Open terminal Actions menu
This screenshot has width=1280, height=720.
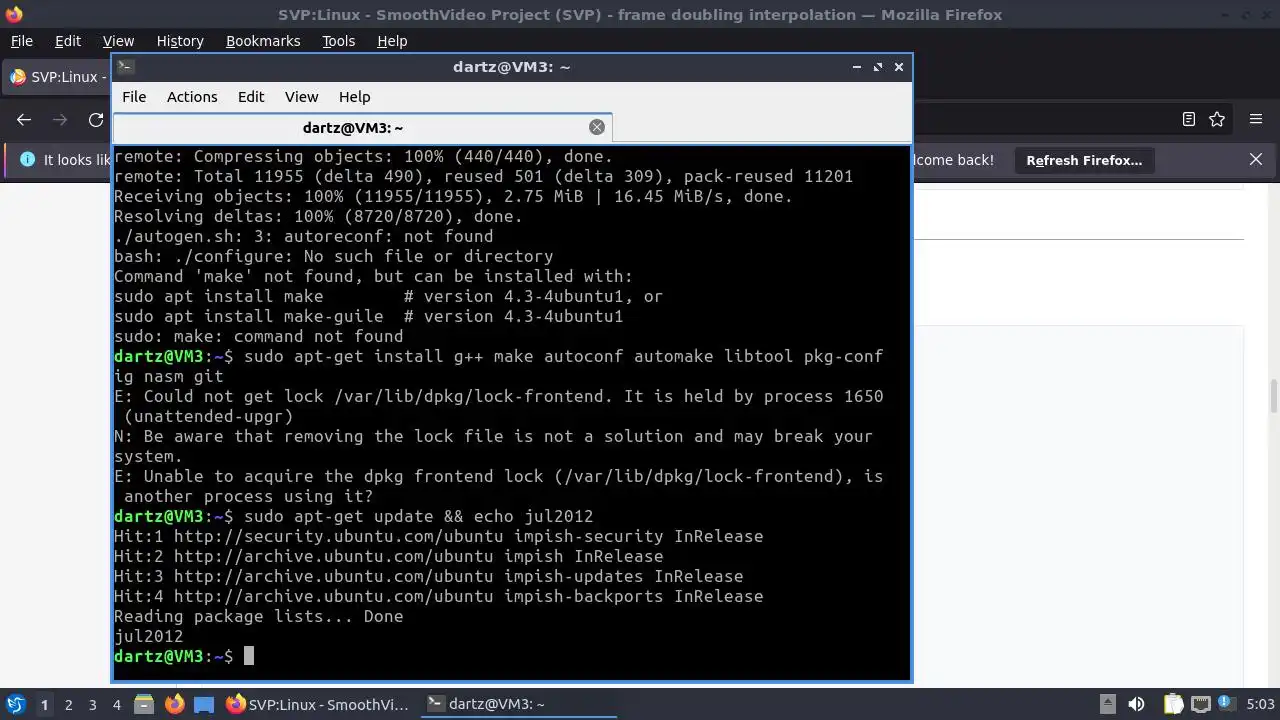(192, 96)
